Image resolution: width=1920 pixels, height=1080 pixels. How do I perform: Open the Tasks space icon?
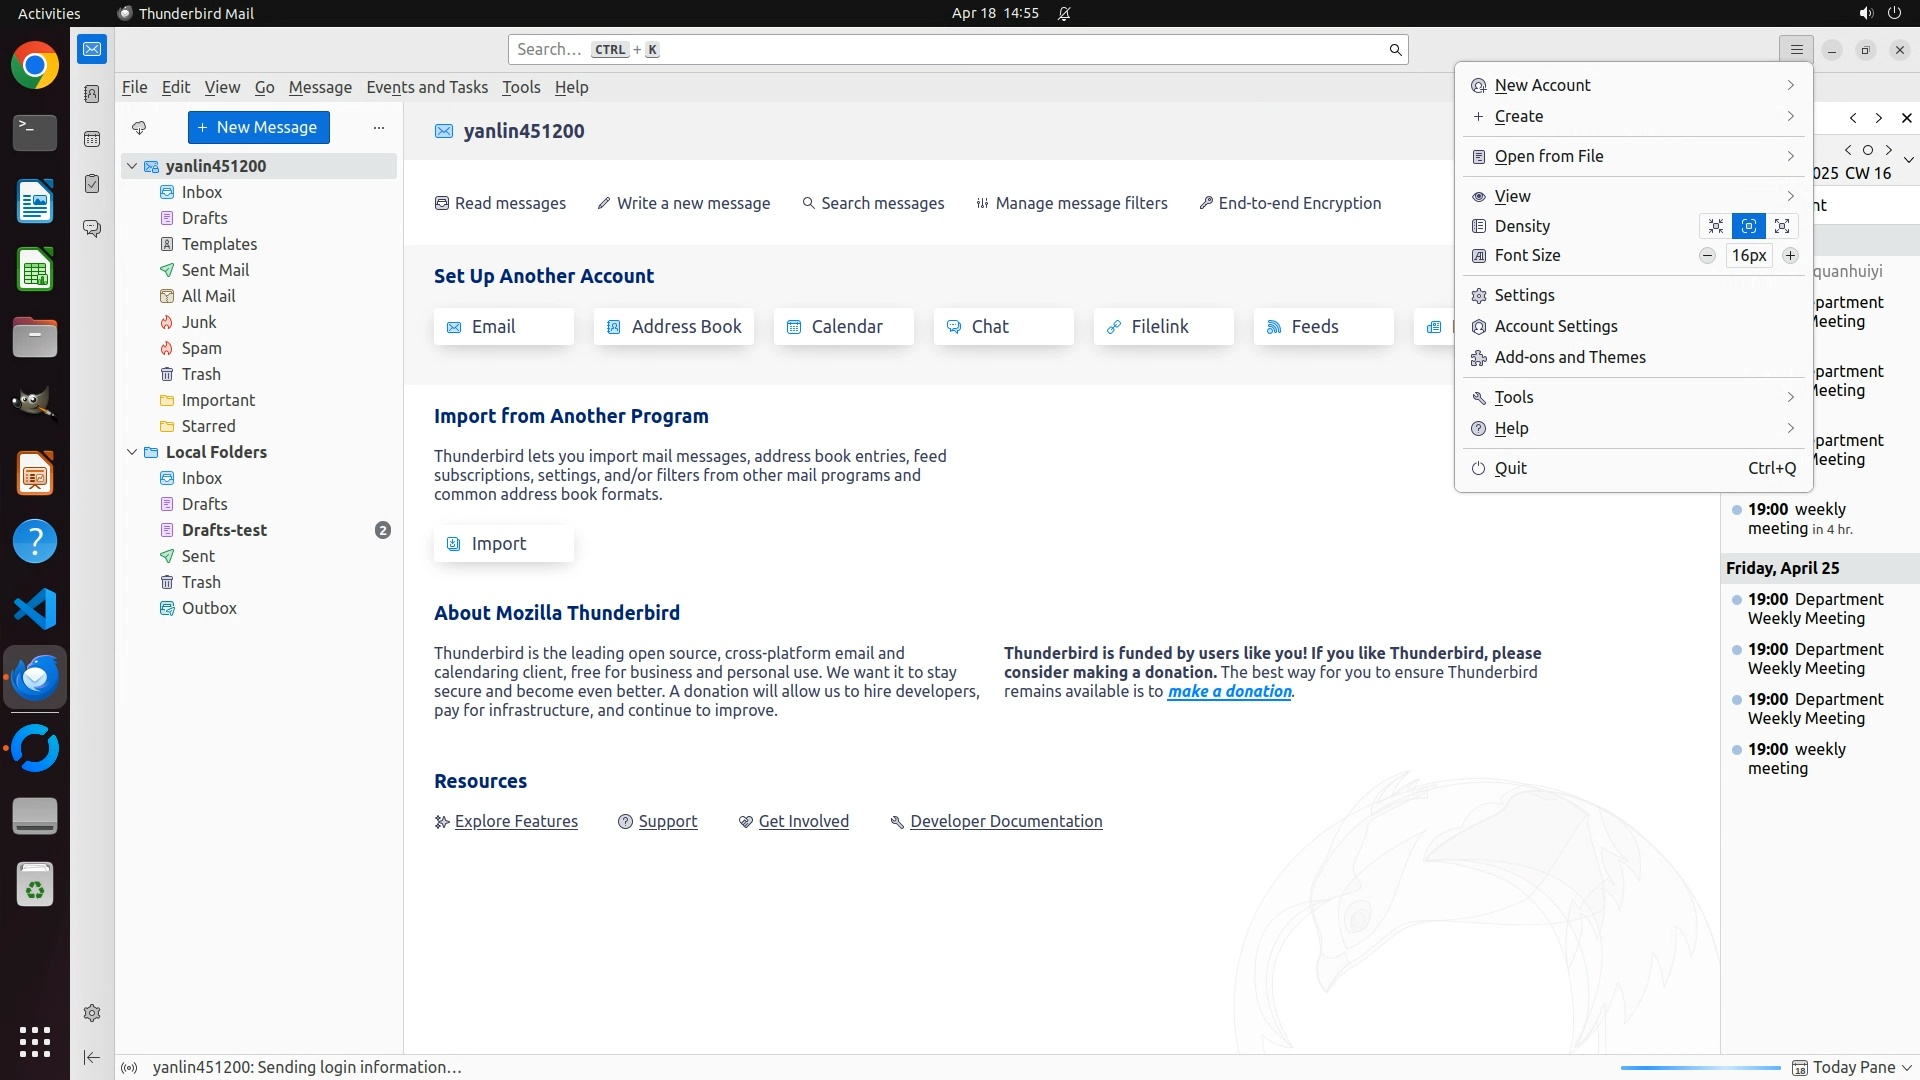(92, 184)
